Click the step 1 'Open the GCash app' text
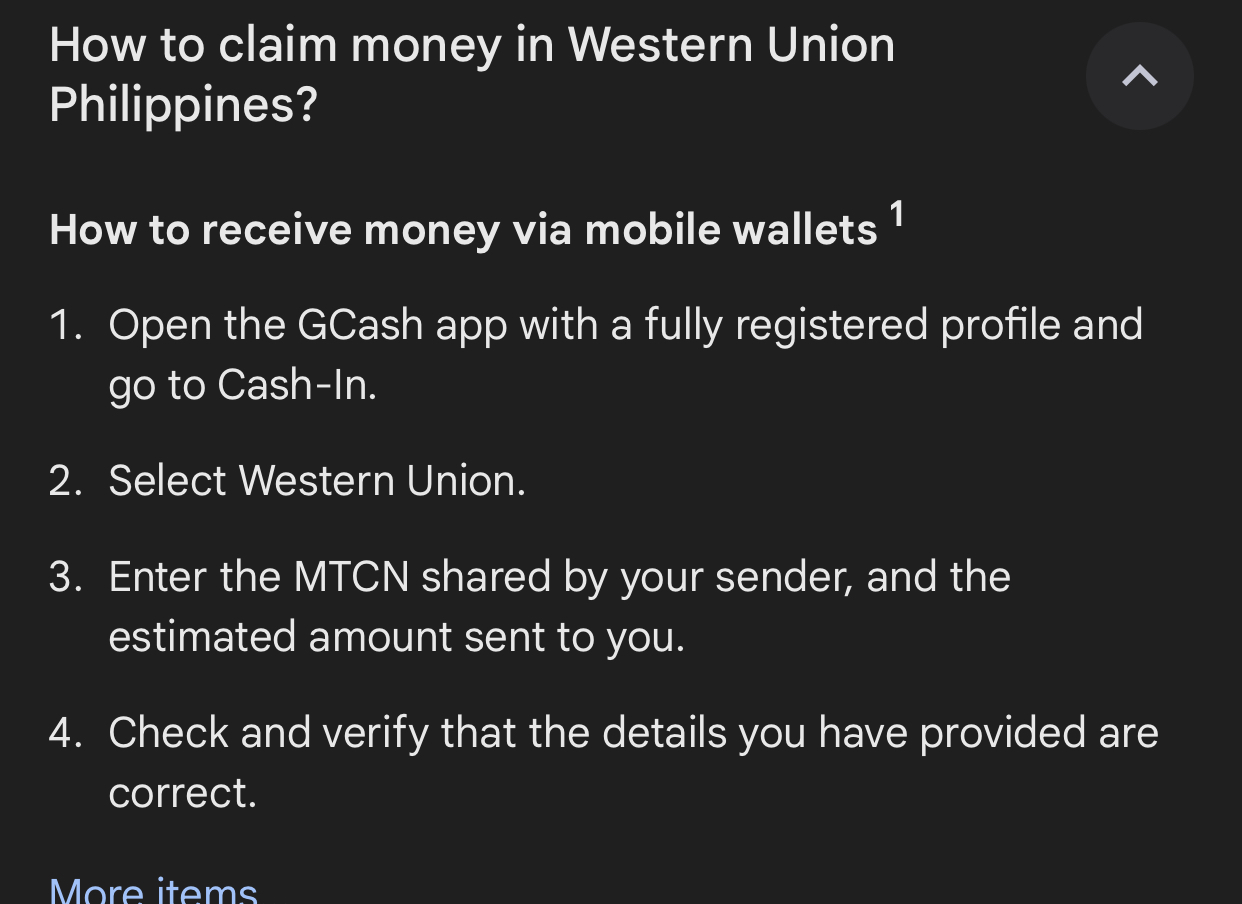Viewport: 1242px width, 904px height. click(x=625, y=325)
